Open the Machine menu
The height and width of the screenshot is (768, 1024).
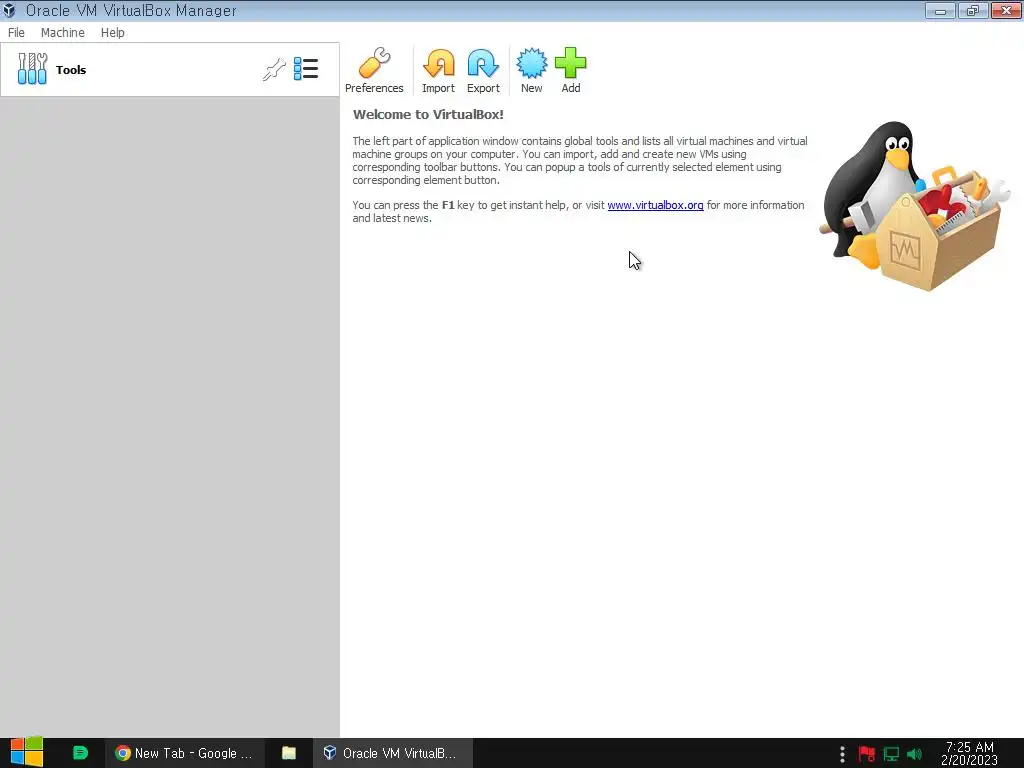click(63, 33)
